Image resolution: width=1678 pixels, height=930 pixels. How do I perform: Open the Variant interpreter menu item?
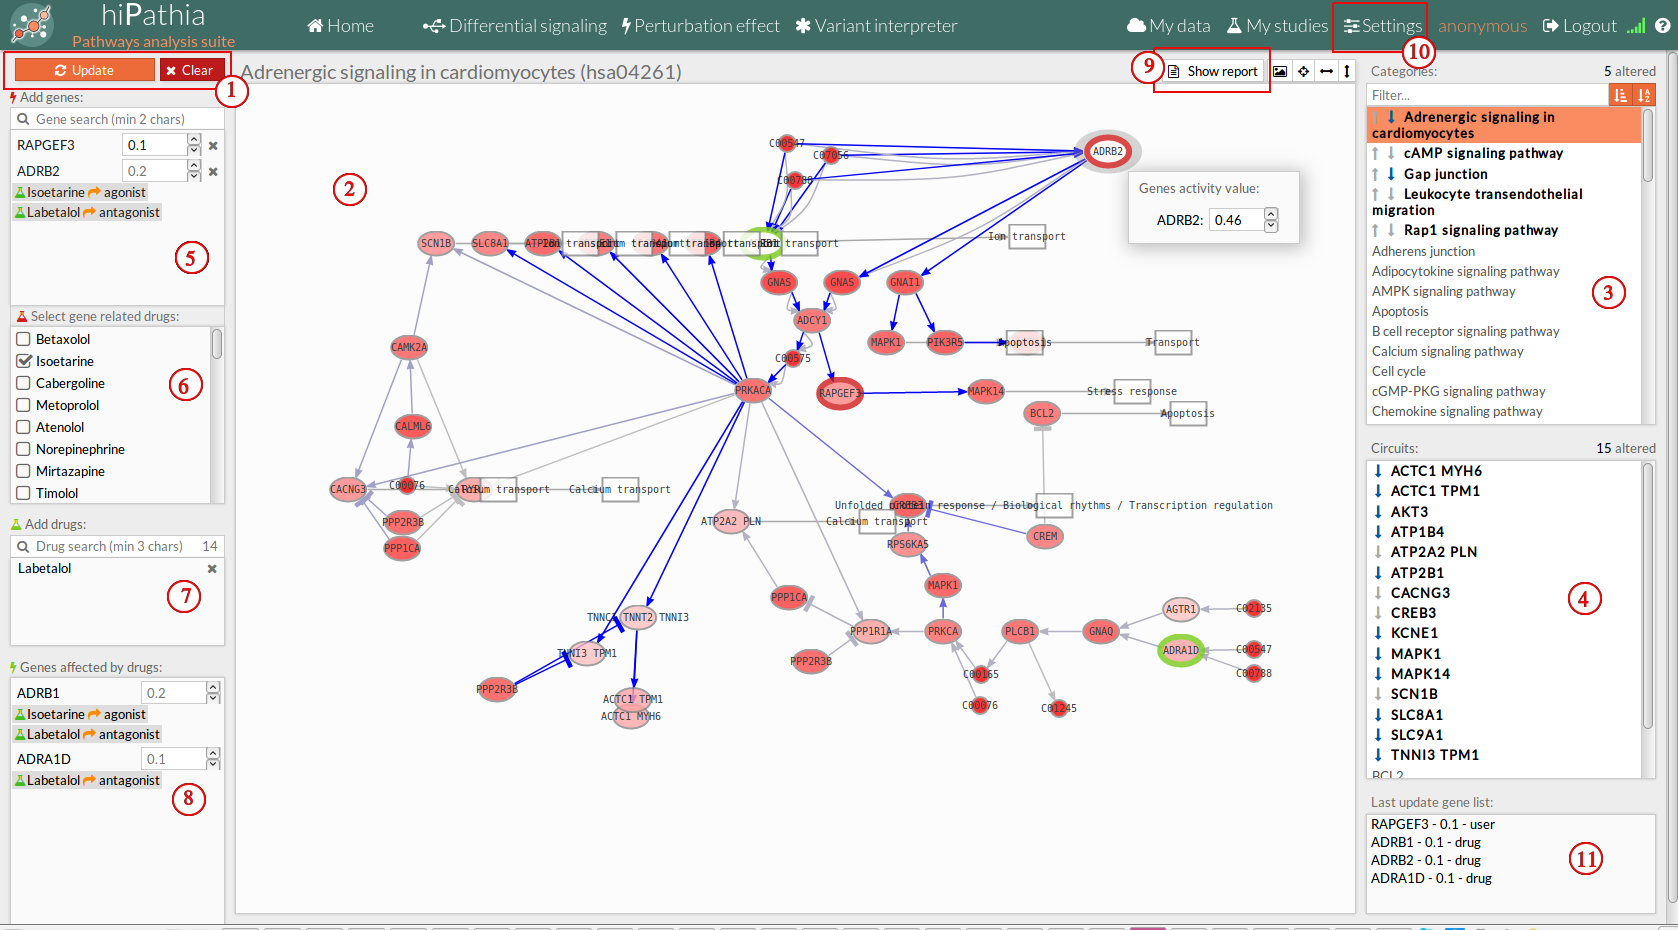click(x=876, y=26)
